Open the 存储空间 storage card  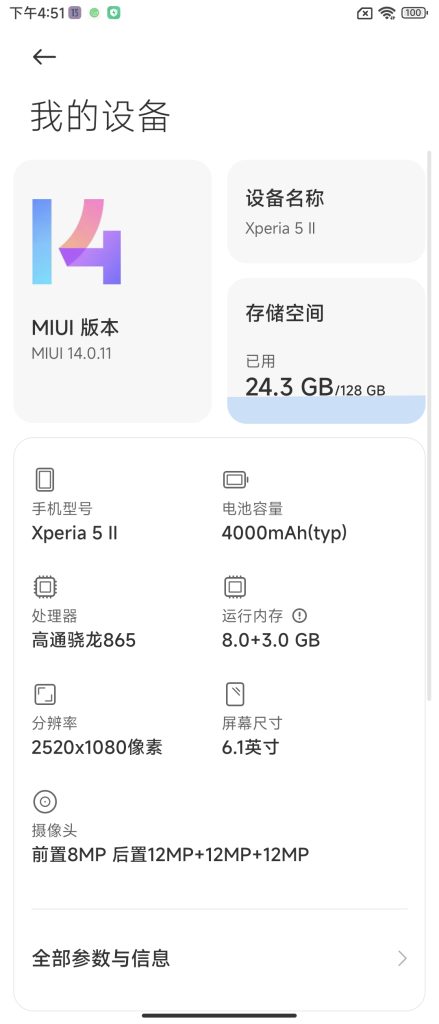tap(326, 351)
